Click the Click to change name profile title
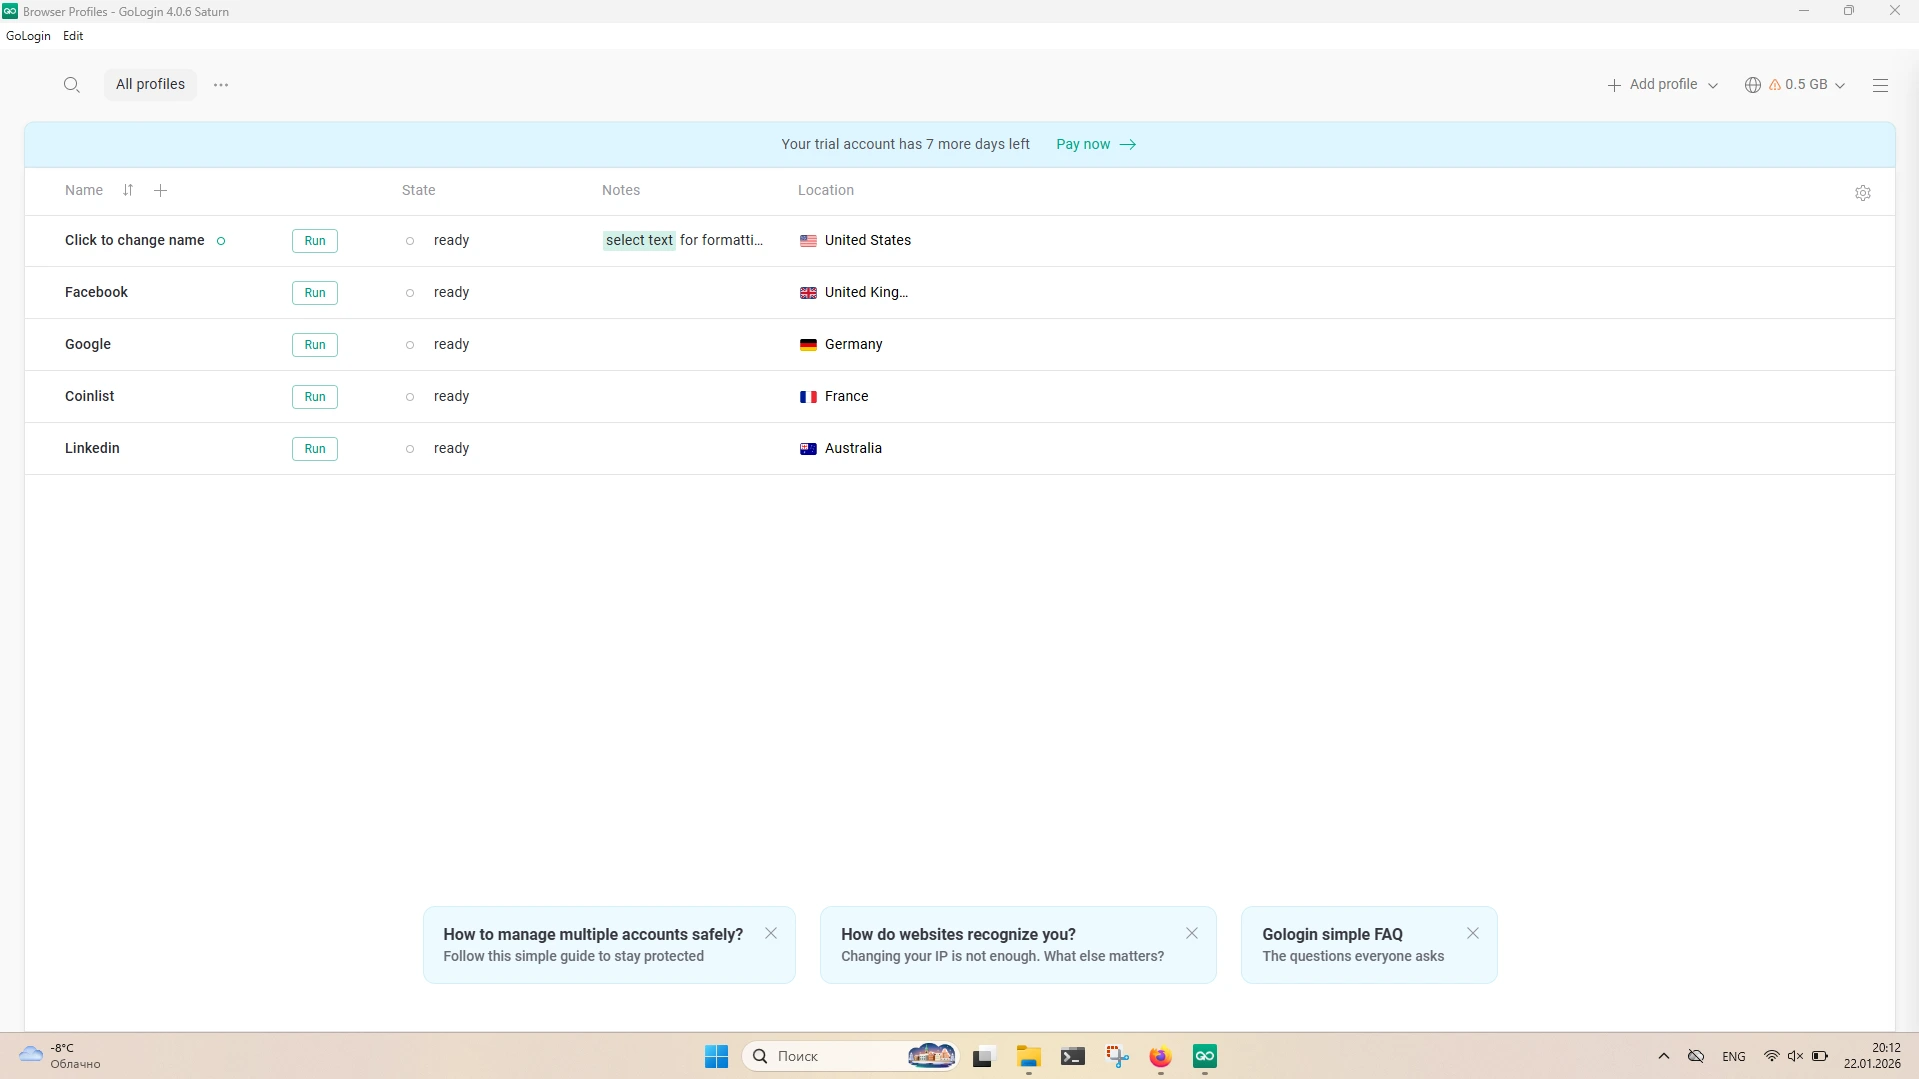This screenshot has height=1079, width=1919. tap(135, 241)
